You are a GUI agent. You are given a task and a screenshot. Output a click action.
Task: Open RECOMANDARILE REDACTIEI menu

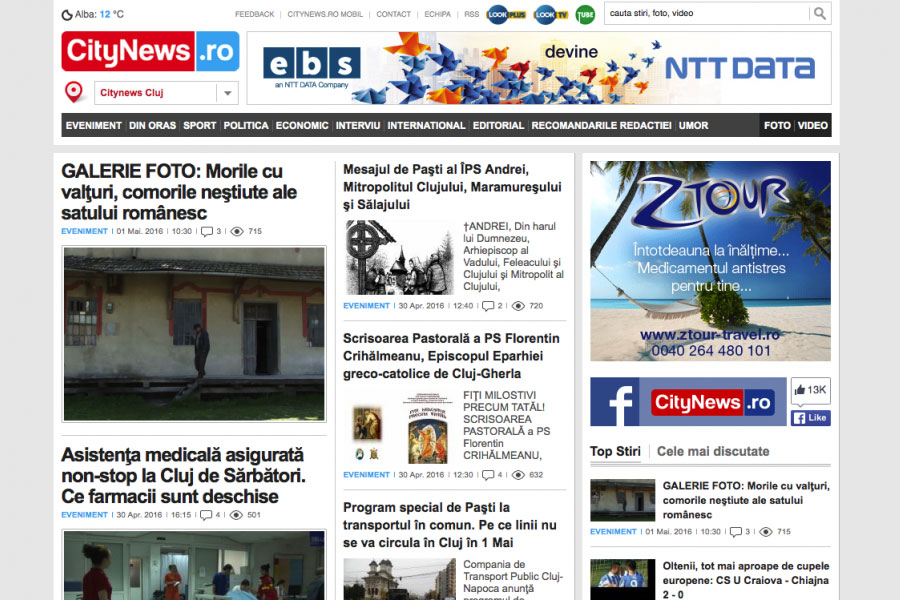601,125
